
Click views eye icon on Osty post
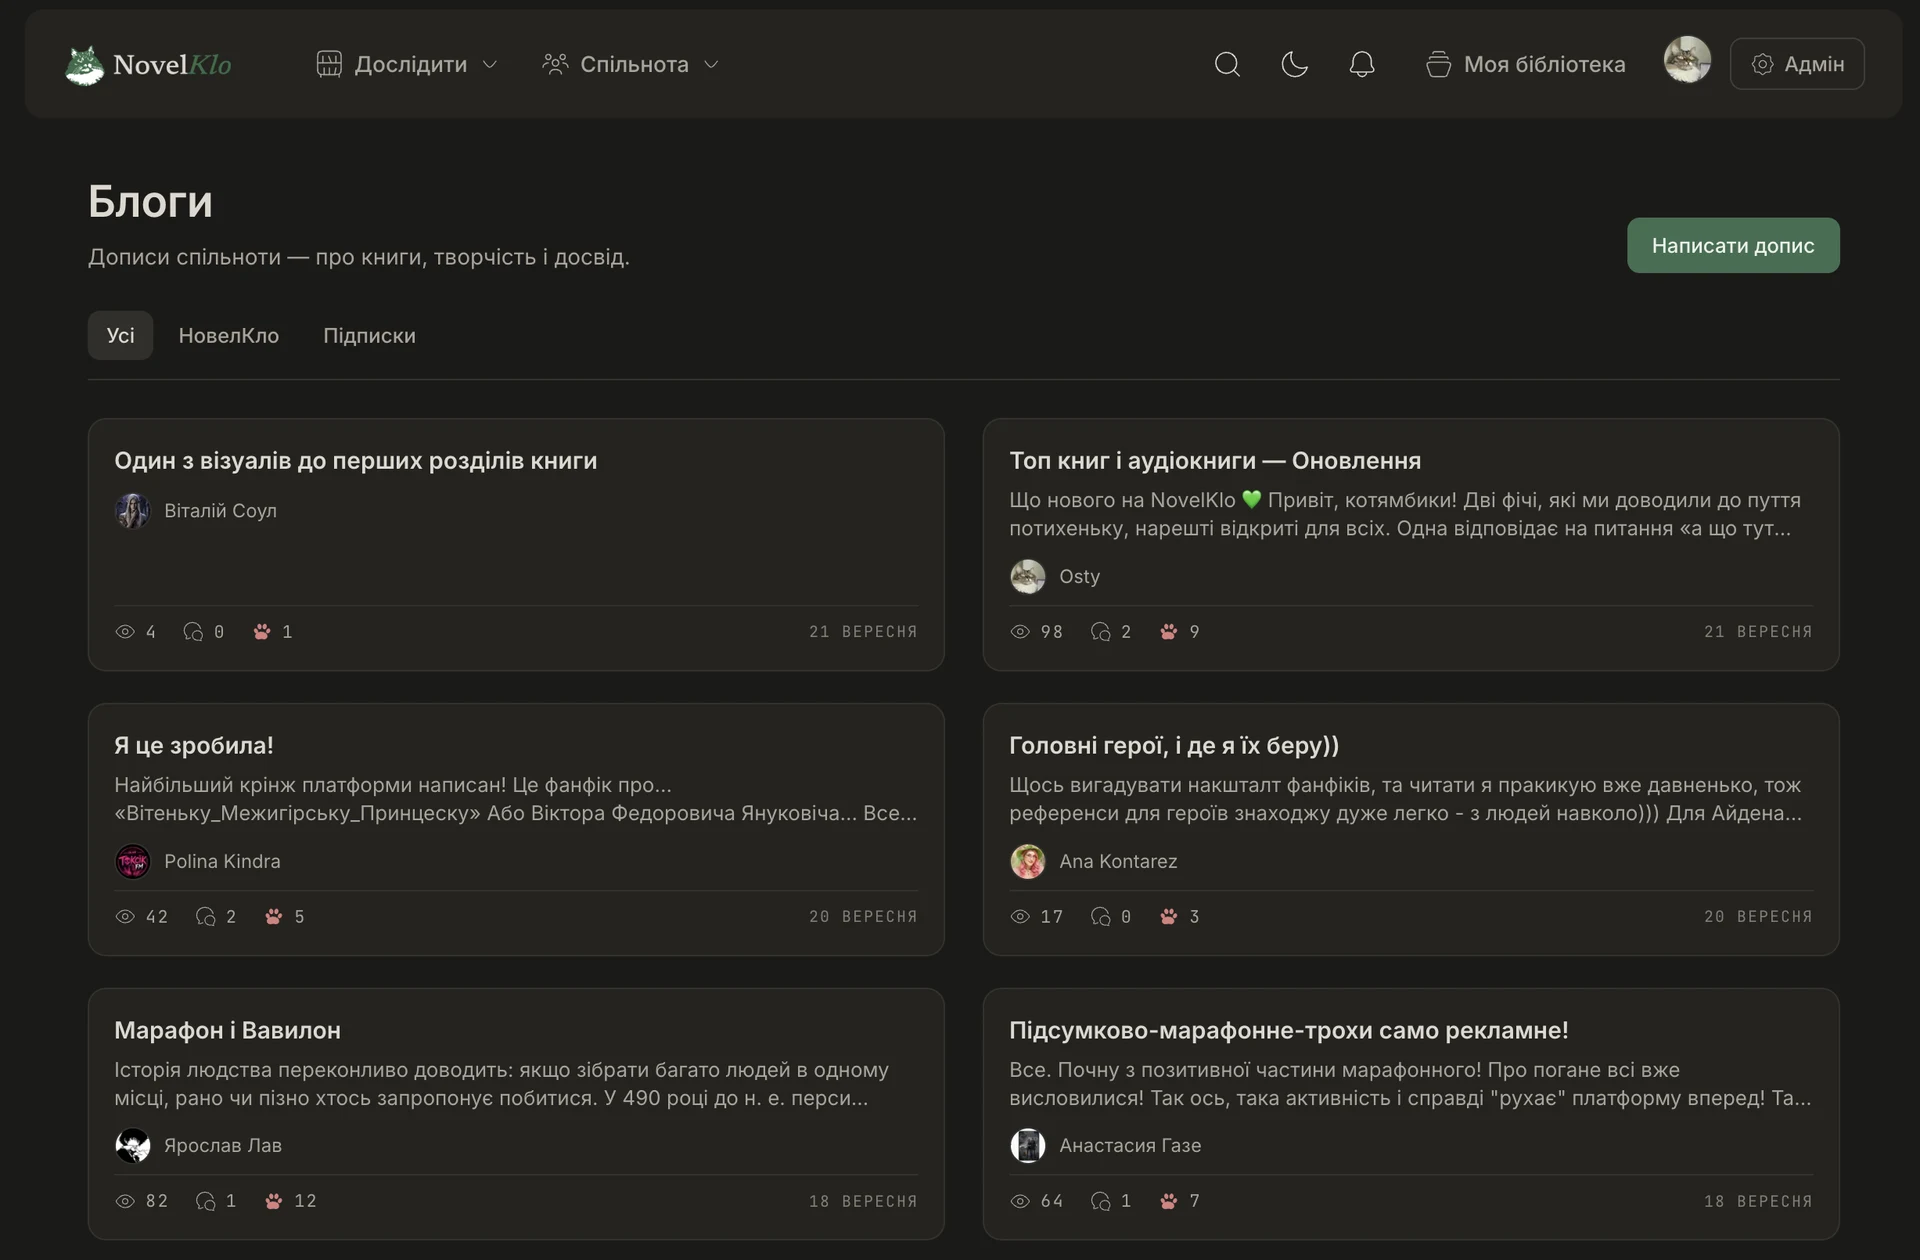coord(1020,632)
